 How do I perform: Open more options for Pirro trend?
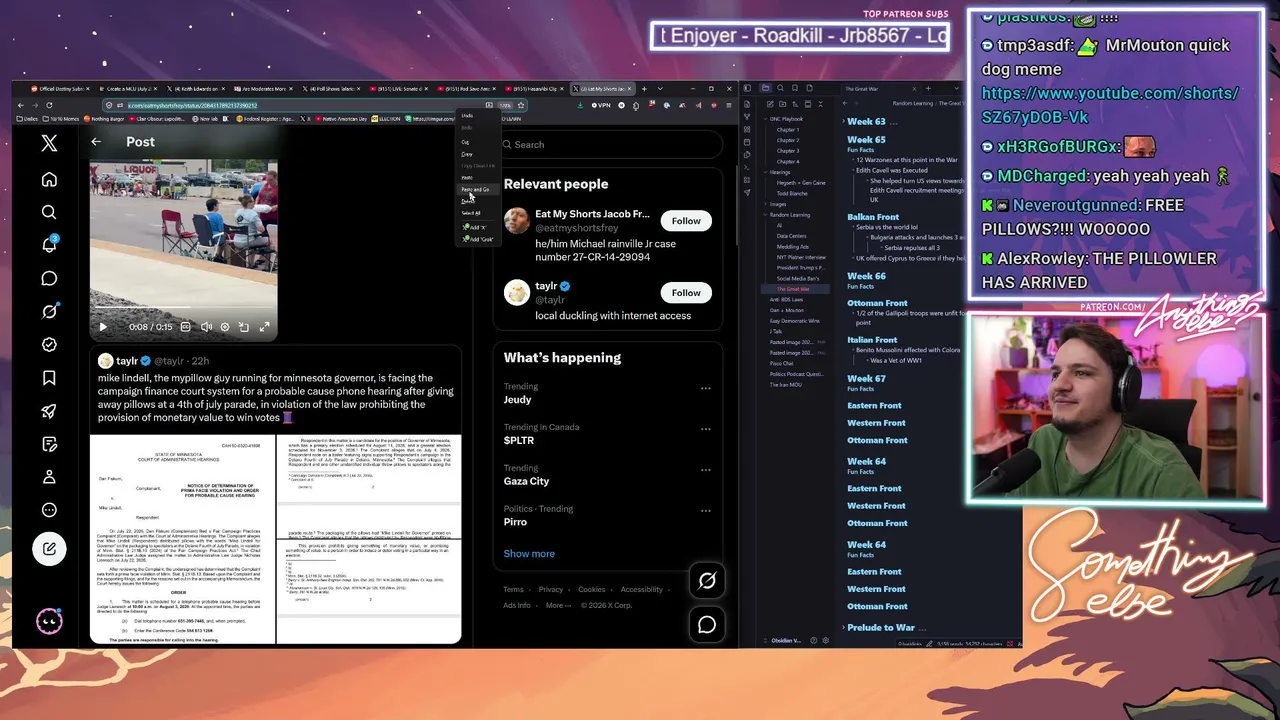pos(706,511)
